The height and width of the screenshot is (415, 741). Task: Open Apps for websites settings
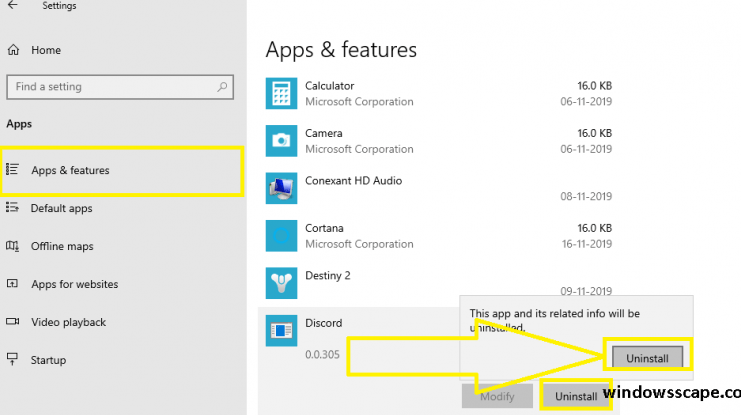[x=75, y=284]
